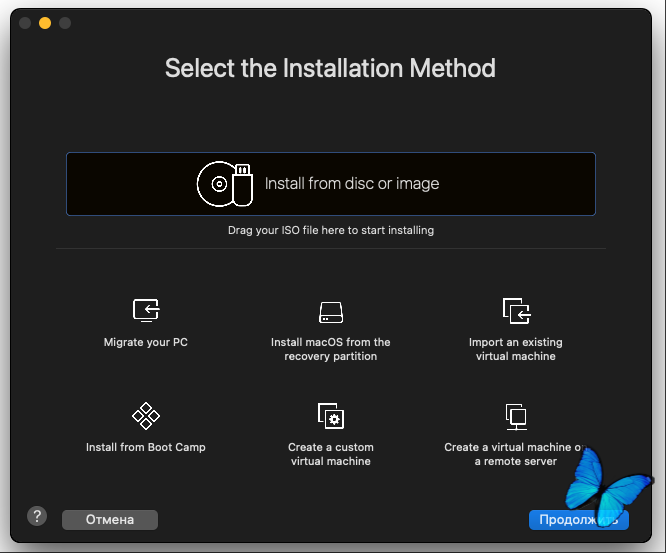Screen dimensions: 666x553
Task: Choose "Import an existing virtual machine" text
Action: point(516,349)
